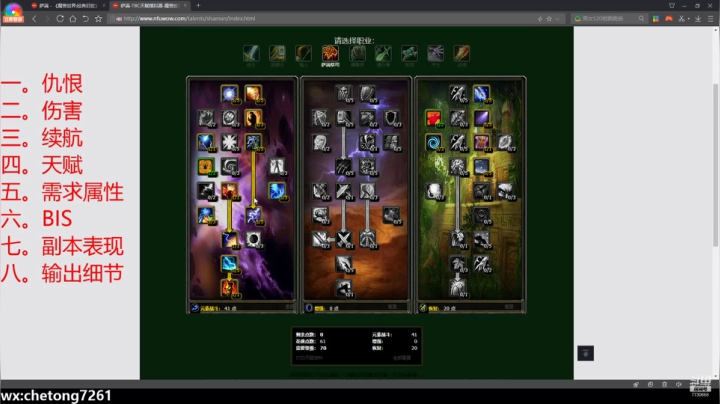Select the Priest class icon

click(x=409, y=53)
